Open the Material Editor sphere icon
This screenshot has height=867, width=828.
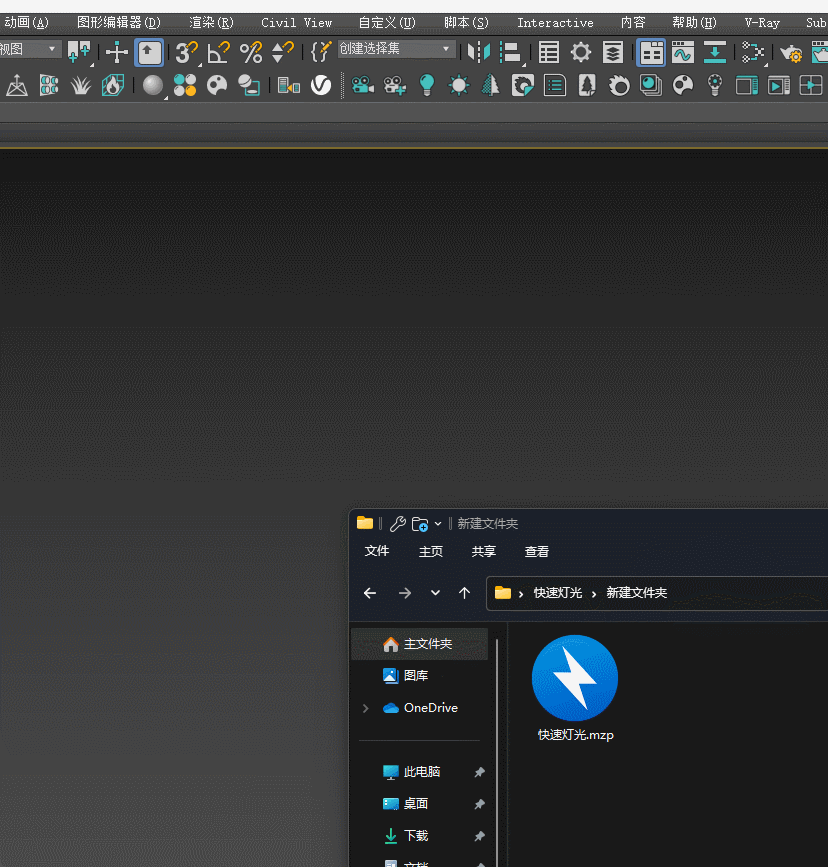[153, 86]
